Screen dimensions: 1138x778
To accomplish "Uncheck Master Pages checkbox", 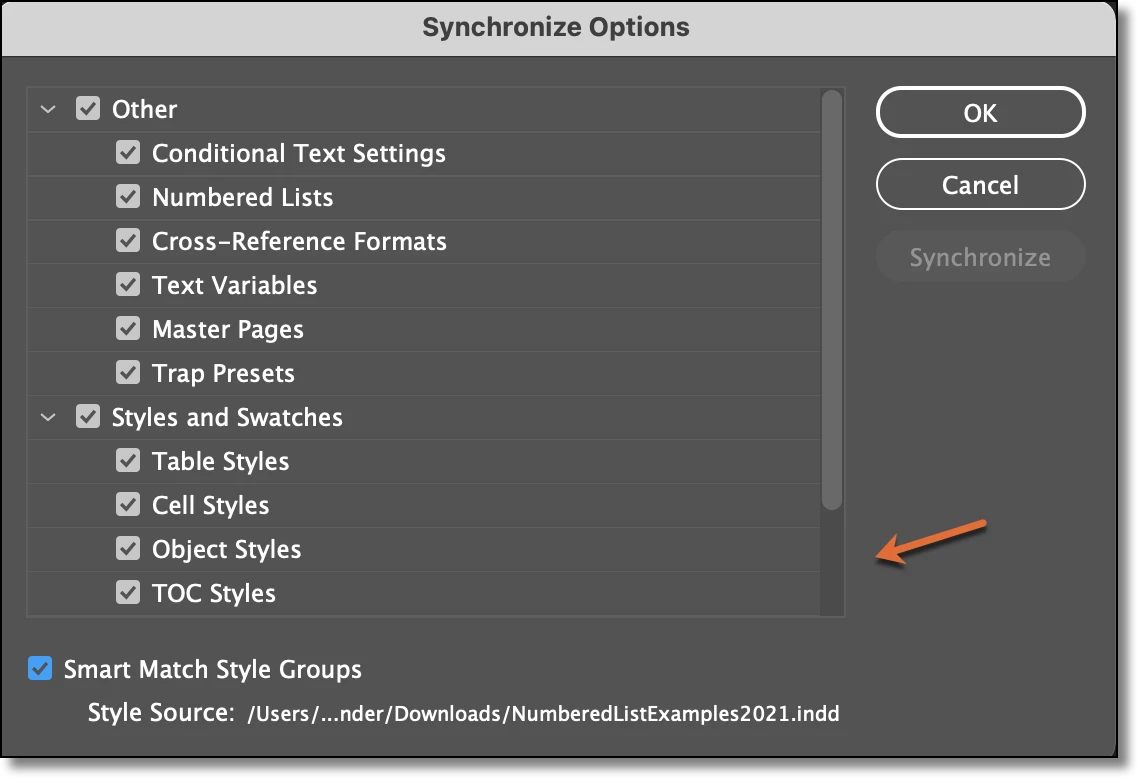I will [x=128, y=329].
